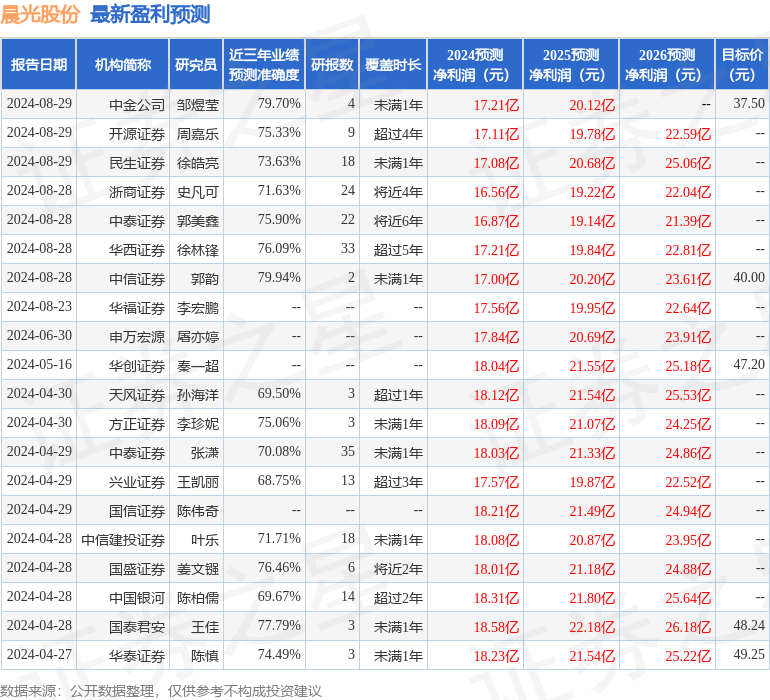This screenshot has height=700, width=770.
Task: Click the 晨光股份 title text
Action: pos(40,14)
